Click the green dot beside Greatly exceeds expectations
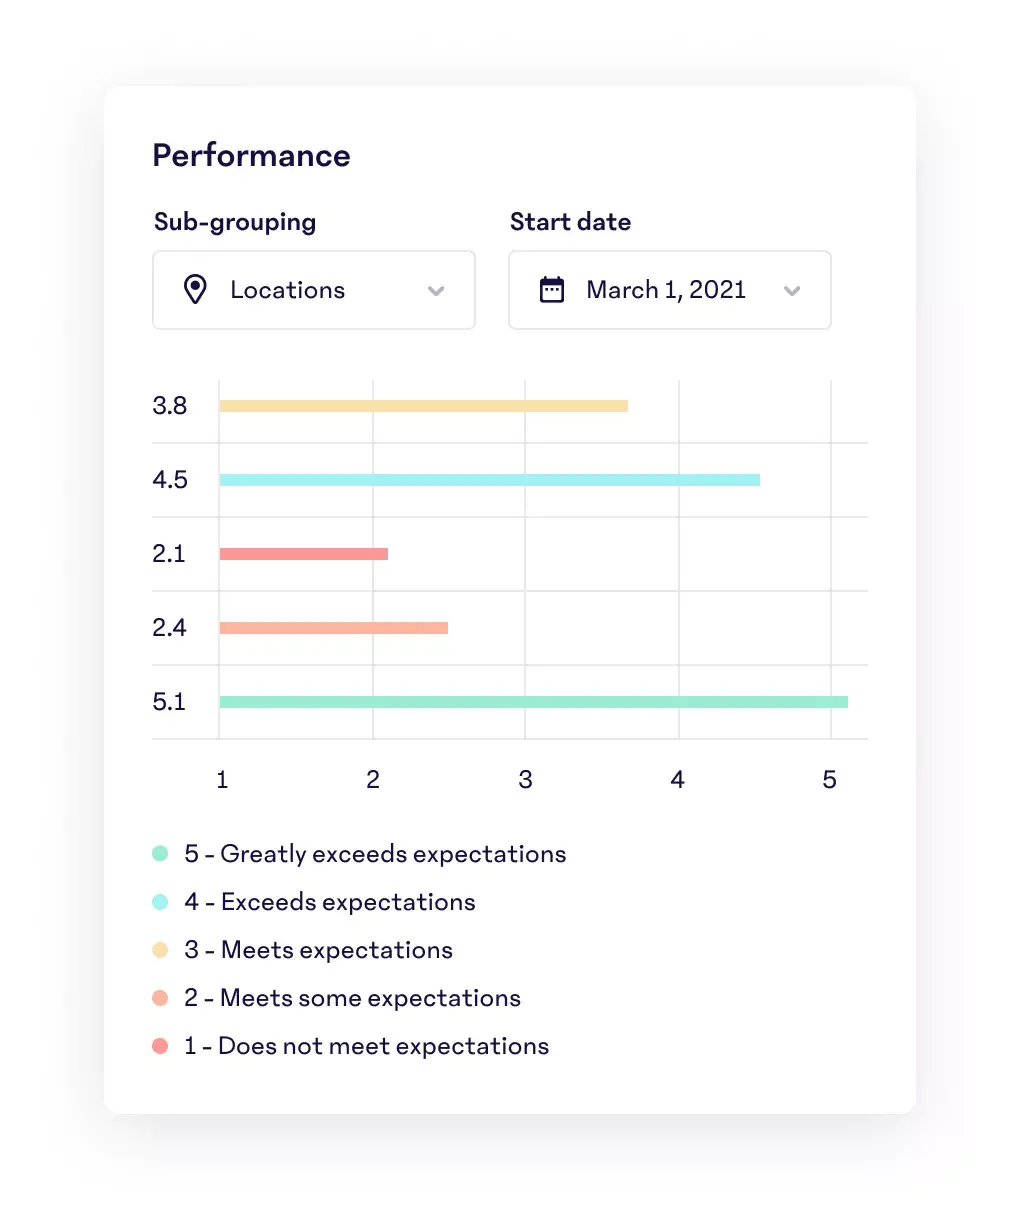The image size is (1030, 1210). (x=160, y=853)
